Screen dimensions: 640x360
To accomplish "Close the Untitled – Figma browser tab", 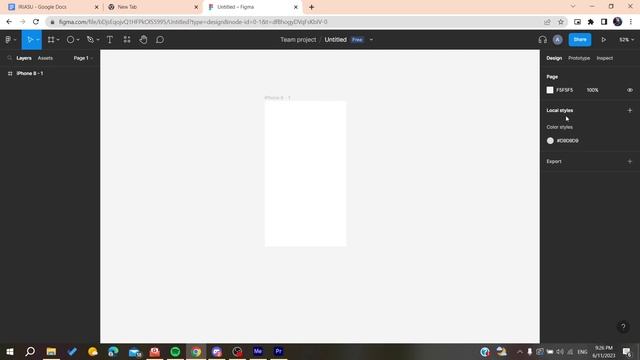I will (296, 7).
